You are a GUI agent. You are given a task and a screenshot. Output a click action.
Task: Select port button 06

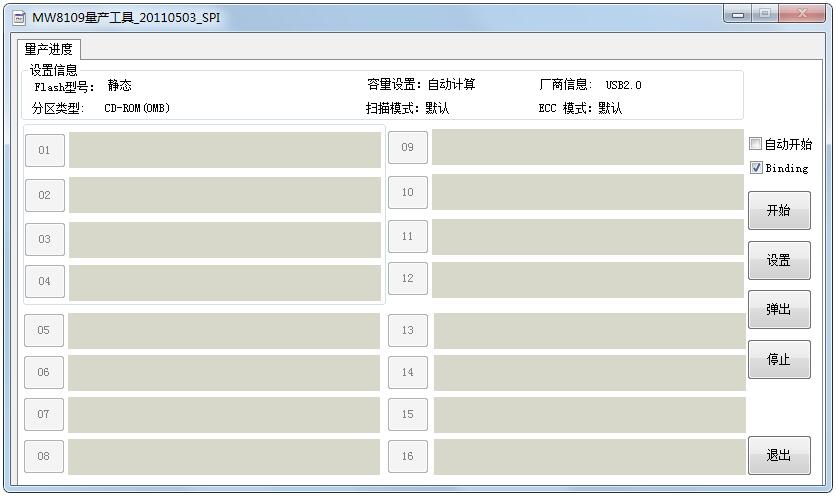44,372
